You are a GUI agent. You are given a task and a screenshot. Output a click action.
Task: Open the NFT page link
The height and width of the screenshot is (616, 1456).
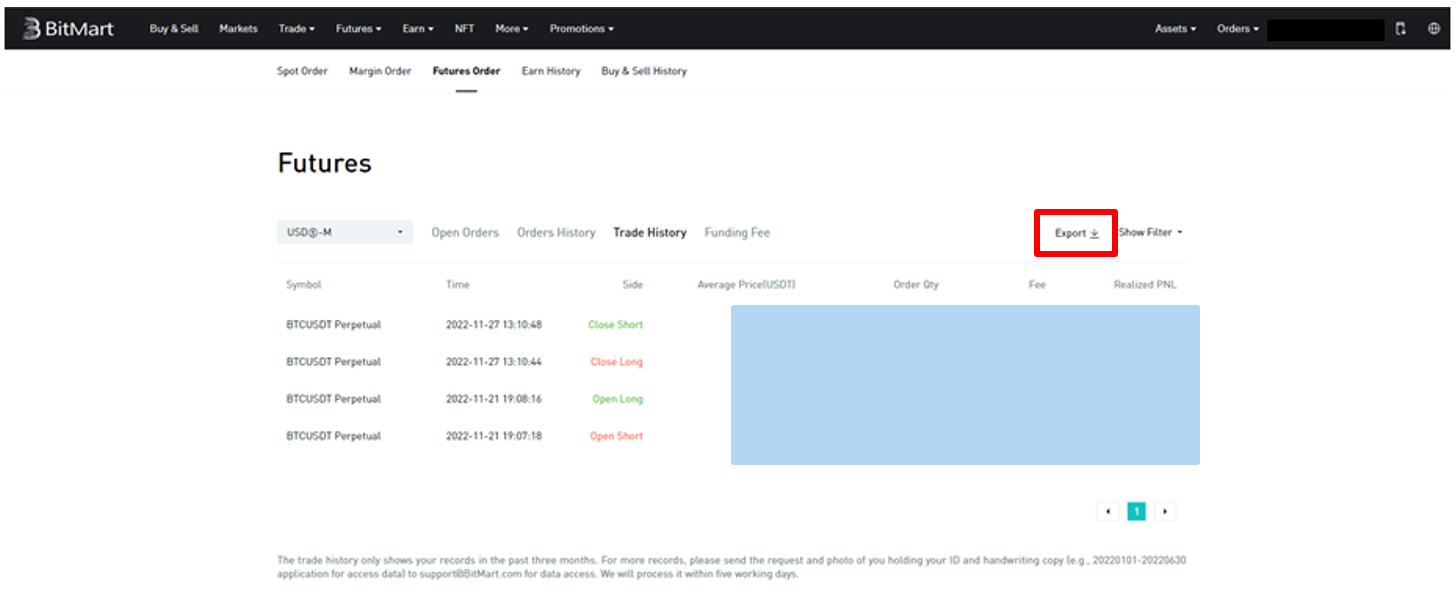pos(464,29)
